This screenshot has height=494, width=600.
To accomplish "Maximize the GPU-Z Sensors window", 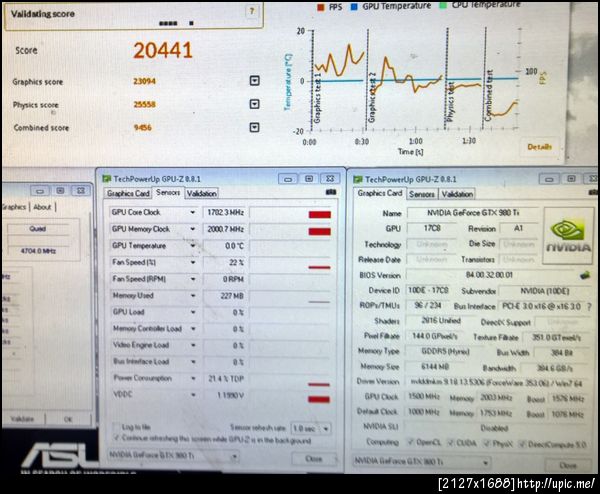I will (309, 179).
